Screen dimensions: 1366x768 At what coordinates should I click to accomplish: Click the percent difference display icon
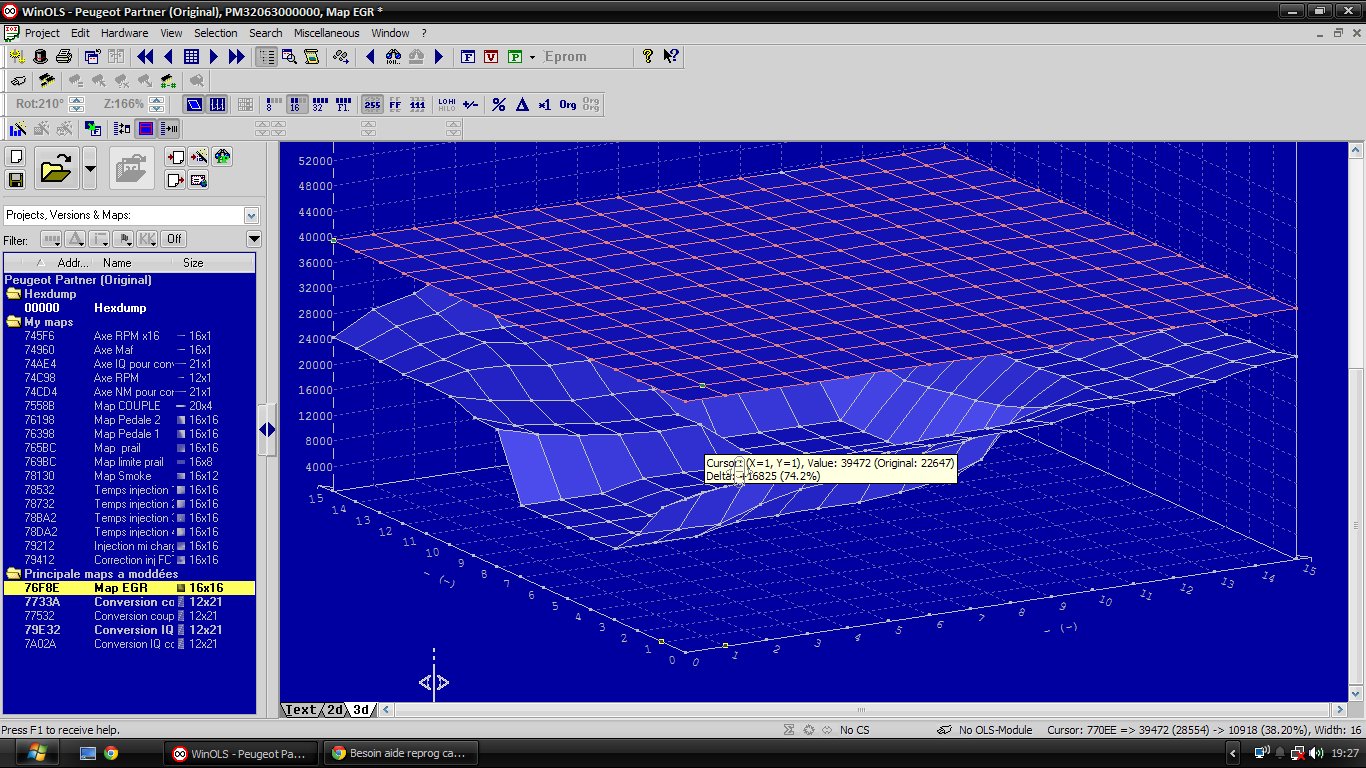click(499, 104)
